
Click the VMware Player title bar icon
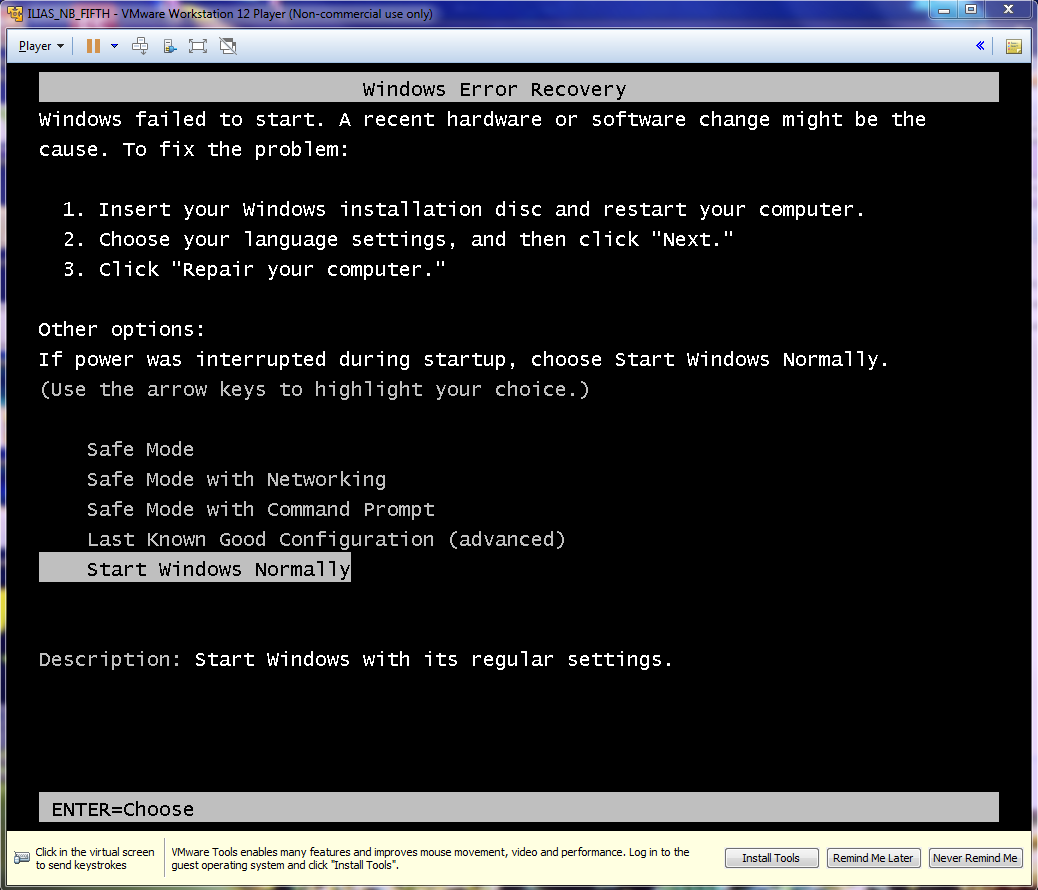point(15,13)
